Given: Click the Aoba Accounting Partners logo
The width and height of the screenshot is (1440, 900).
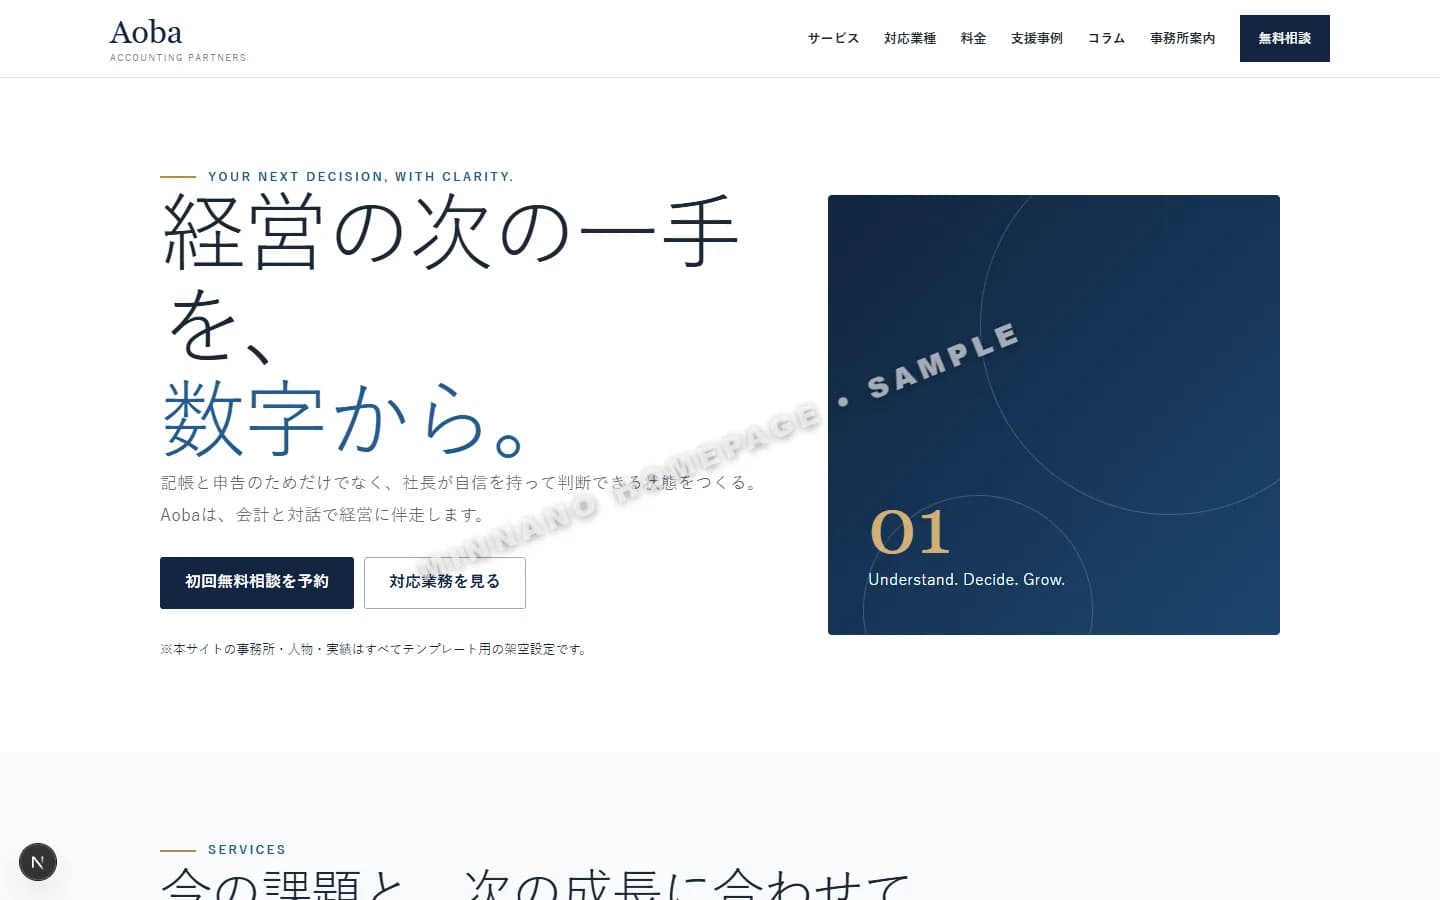Looking at the screenshot, I should pos(178,40).
